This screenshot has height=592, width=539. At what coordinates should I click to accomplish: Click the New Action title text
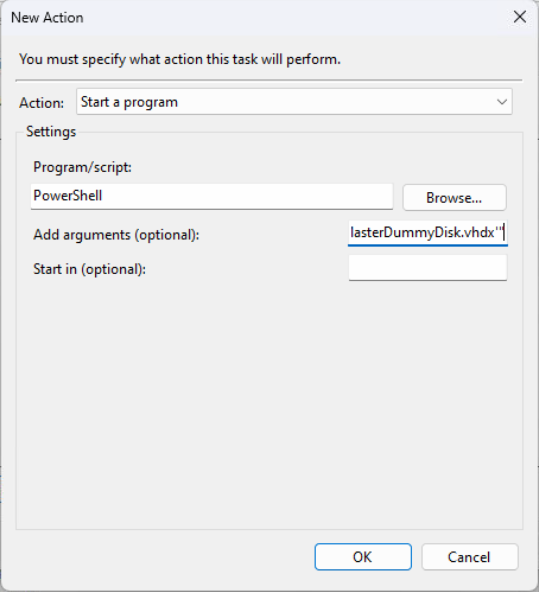[x=47, y=18]
